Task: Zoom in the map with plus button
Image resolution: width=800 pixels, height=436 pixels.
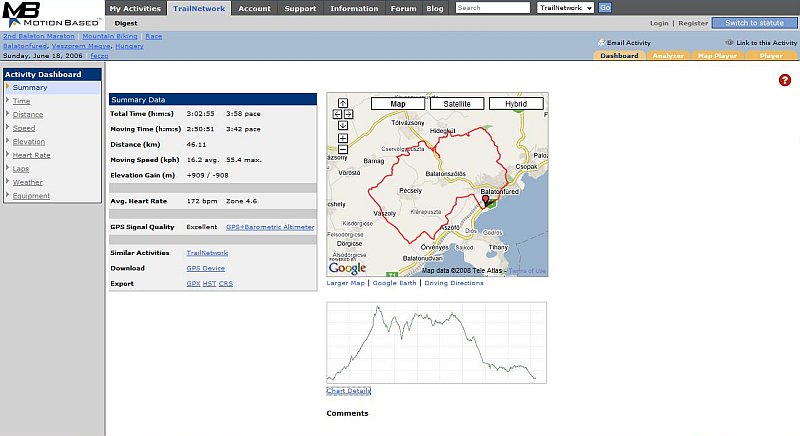Action: click(342, 138)
